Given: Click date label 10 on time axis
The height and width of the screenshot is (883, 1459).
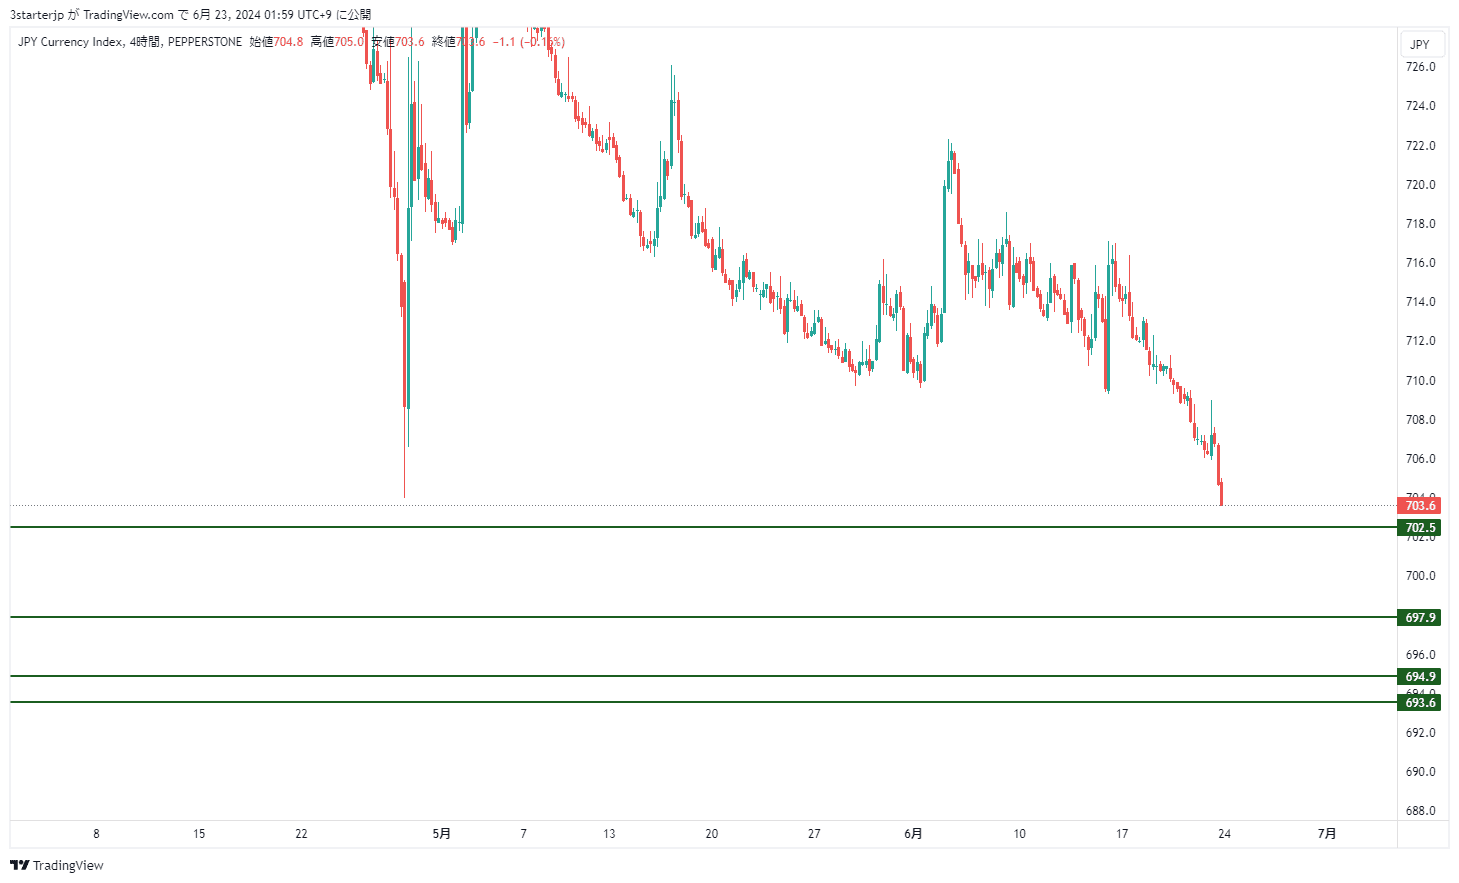Looking at the screenshot, I should point(1019,834).
